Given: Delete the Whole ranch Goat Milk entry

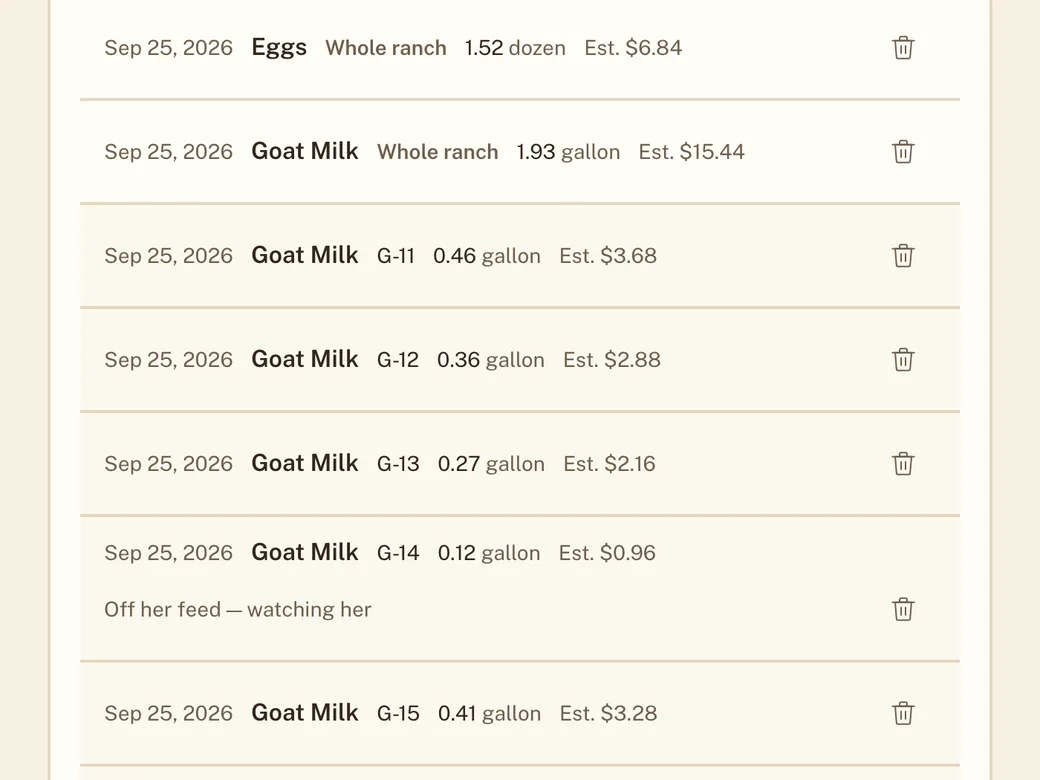Looking at the screenshot, I should (903, 152).
